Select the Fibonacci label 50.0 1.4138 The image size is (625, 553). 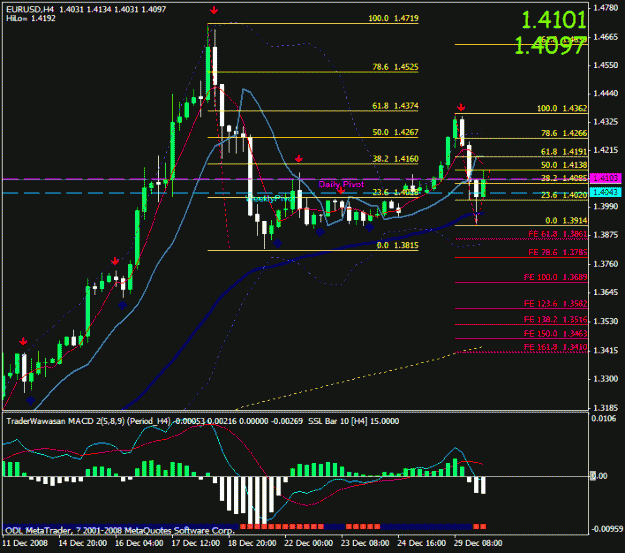click(564, 165)
